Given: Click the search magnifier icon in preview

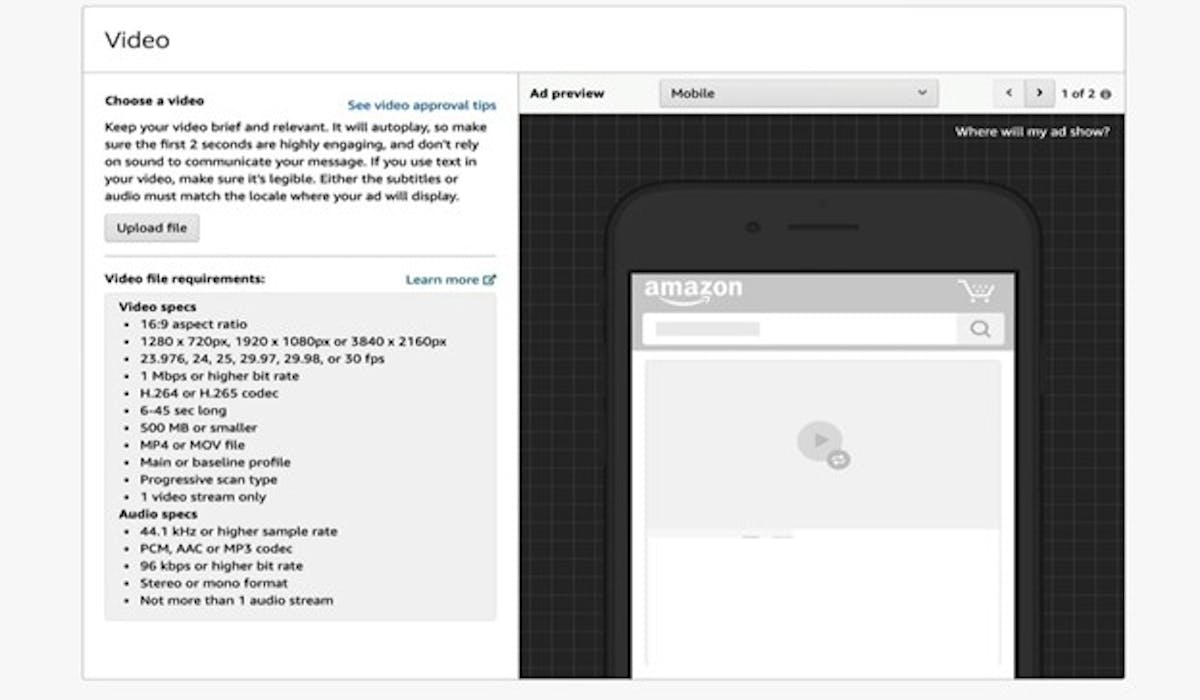Looking at the screenshot, I should (x=980, y=329).
